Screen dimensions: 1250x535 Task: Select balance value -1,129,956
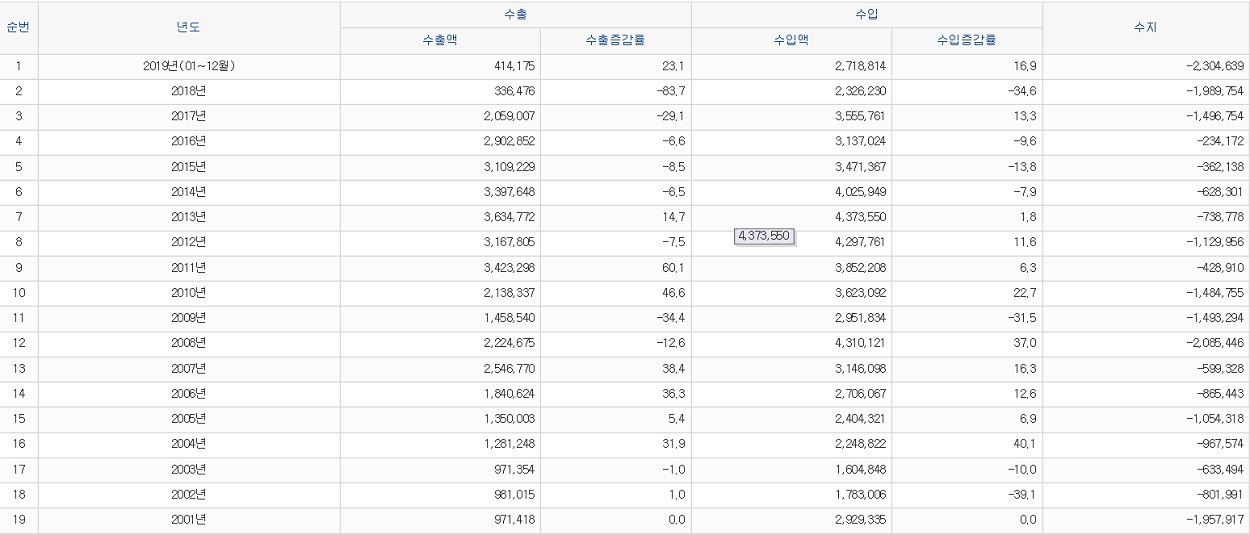pyautogui.click(x=1216, y=243)
